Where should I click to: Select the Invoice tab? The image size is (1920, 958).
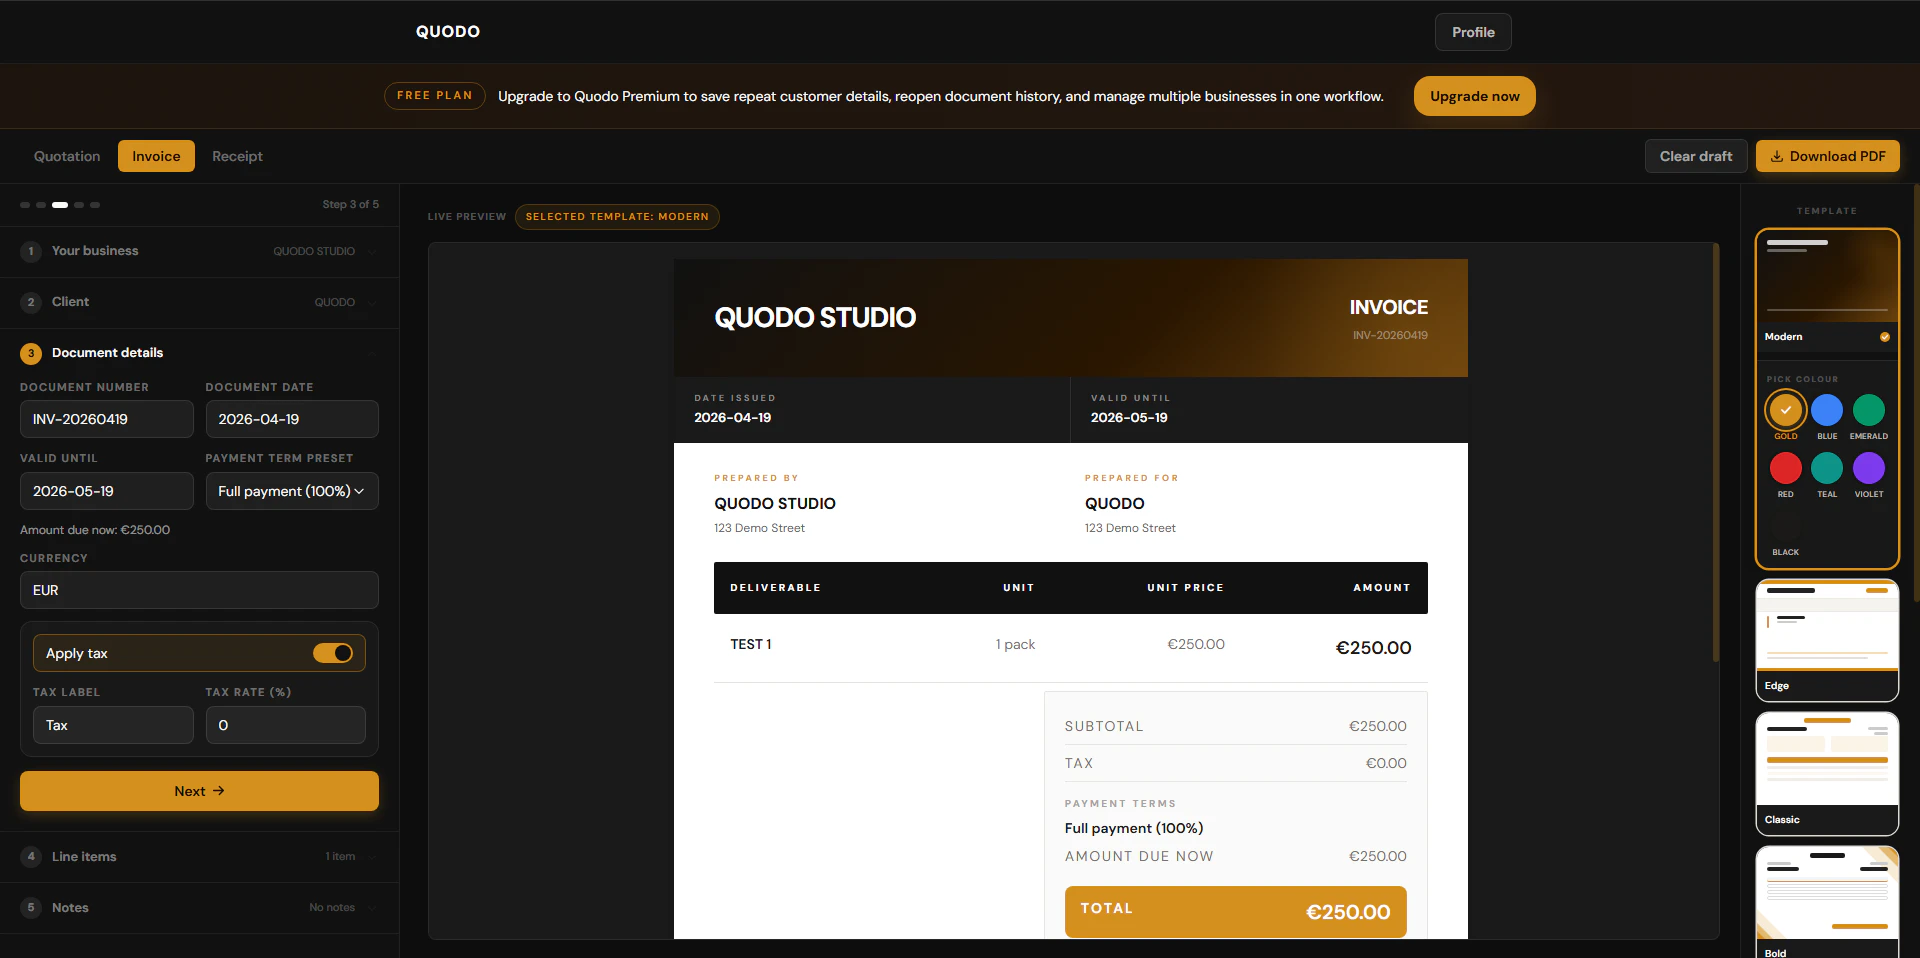click(x=156, y=156)
